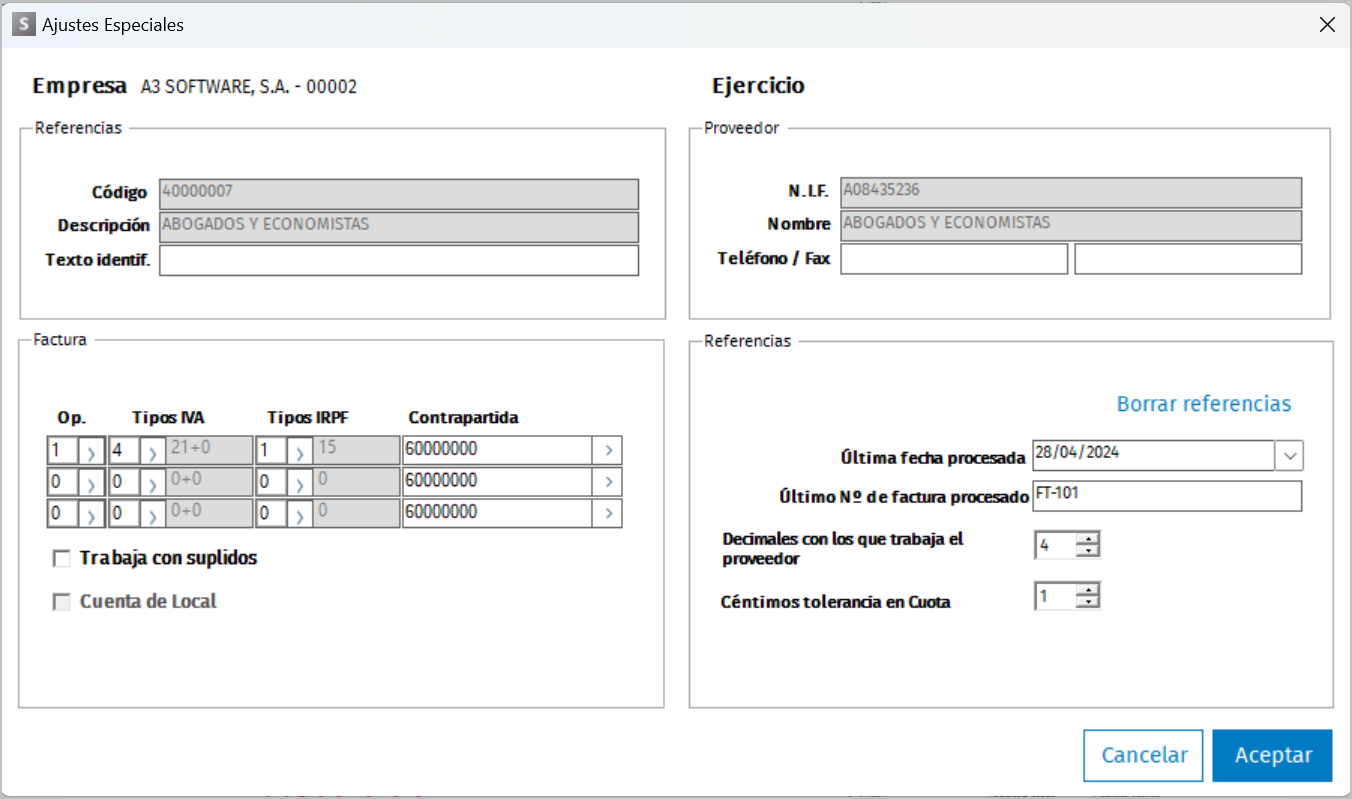Decrease the Céntimos tolerancia en Cuota value
1352x799 pixels.
point(1088,603)
